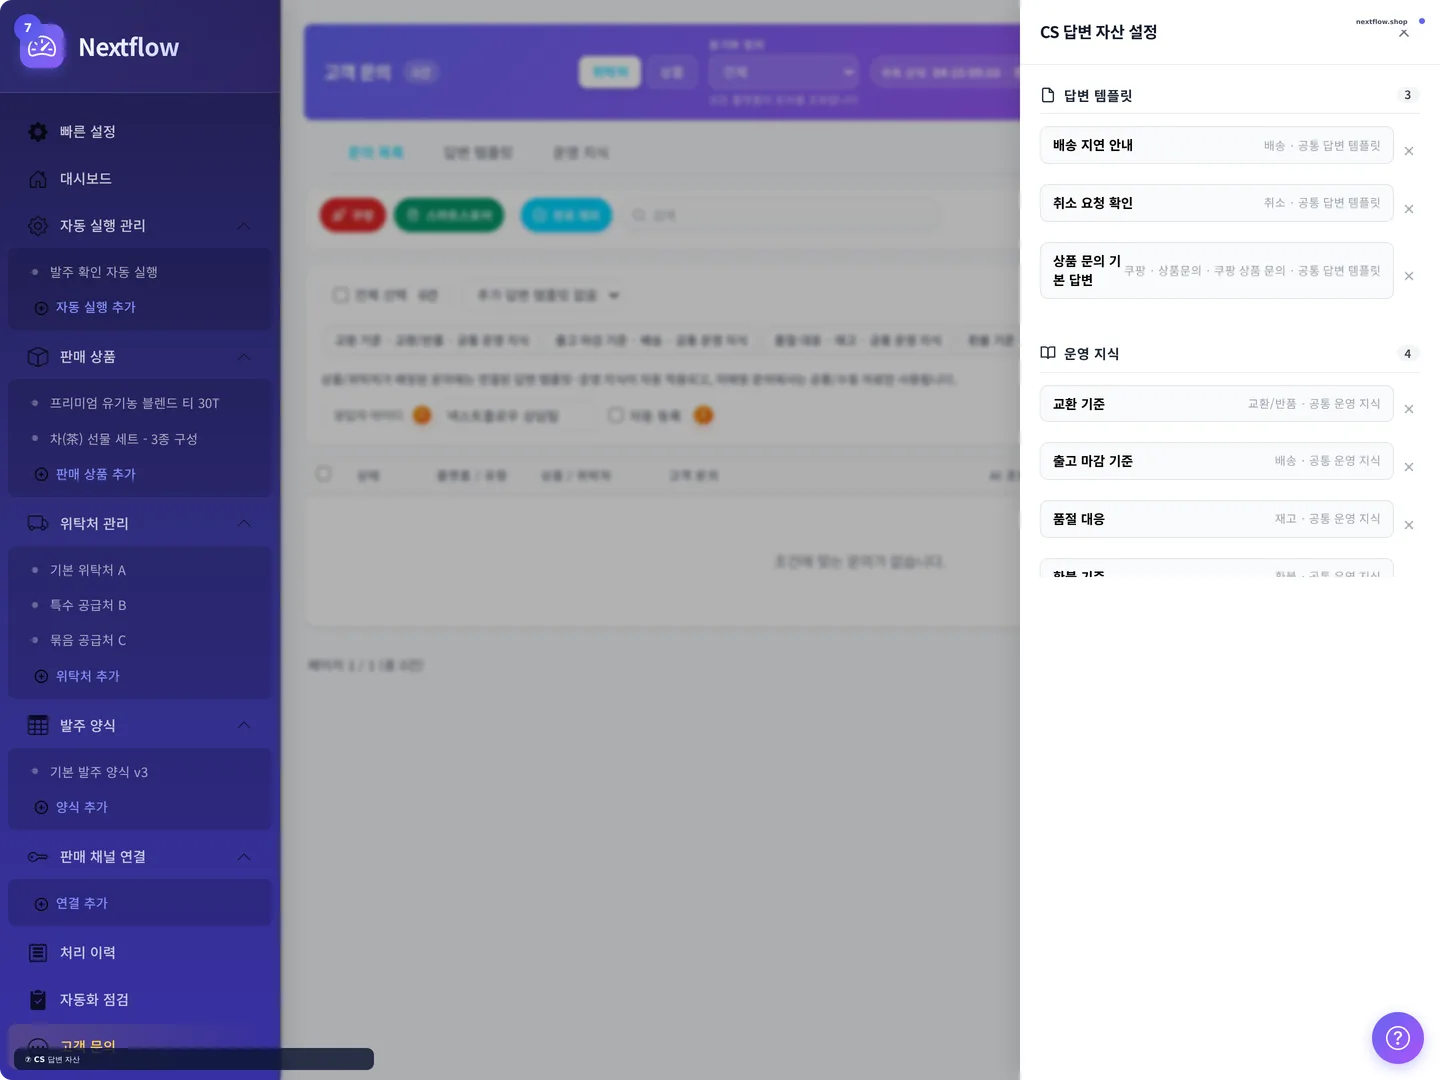Click the 대시보드 home icon
Screen dimensions: 1440x1080
coord(37,178)
